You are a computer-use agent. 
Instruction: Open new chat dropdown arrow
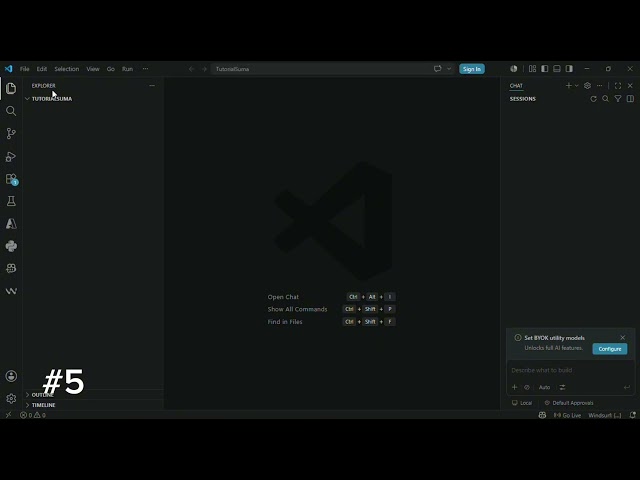coord(576,86)
